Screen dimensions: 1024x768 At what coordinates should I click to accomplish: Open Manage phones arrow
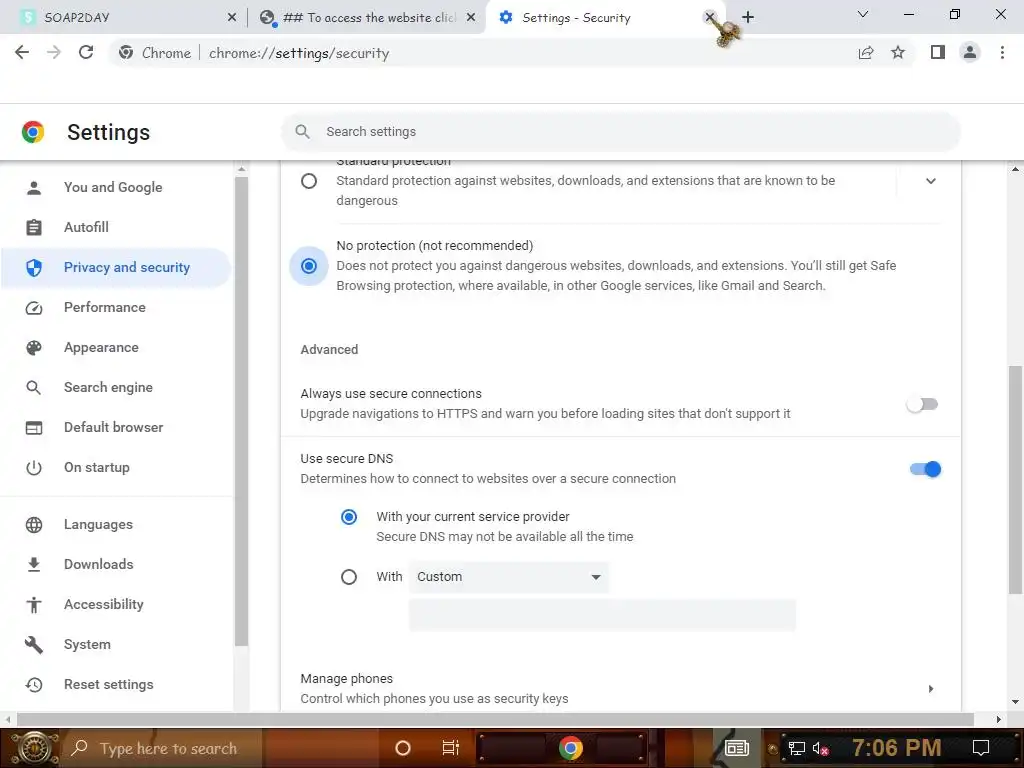(931, 688)
